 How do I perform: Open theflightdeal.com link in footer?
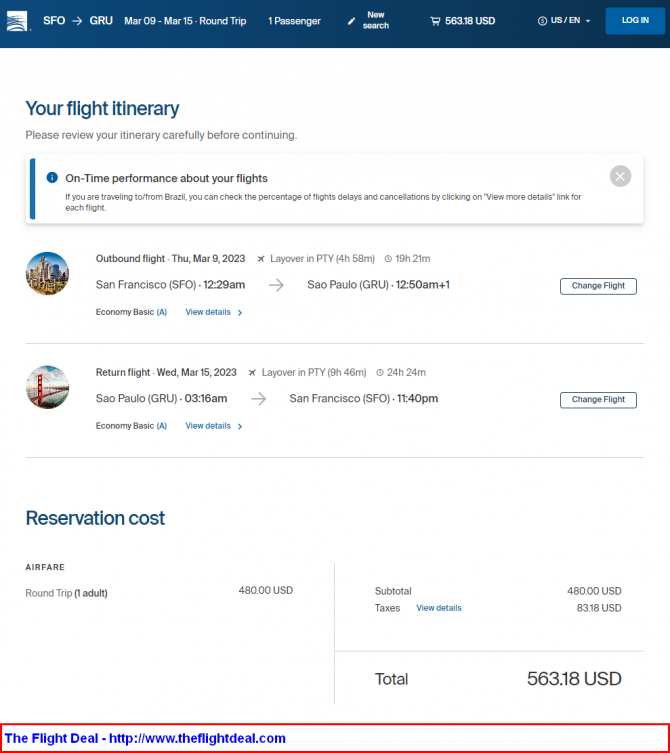(x=197, y=738)
